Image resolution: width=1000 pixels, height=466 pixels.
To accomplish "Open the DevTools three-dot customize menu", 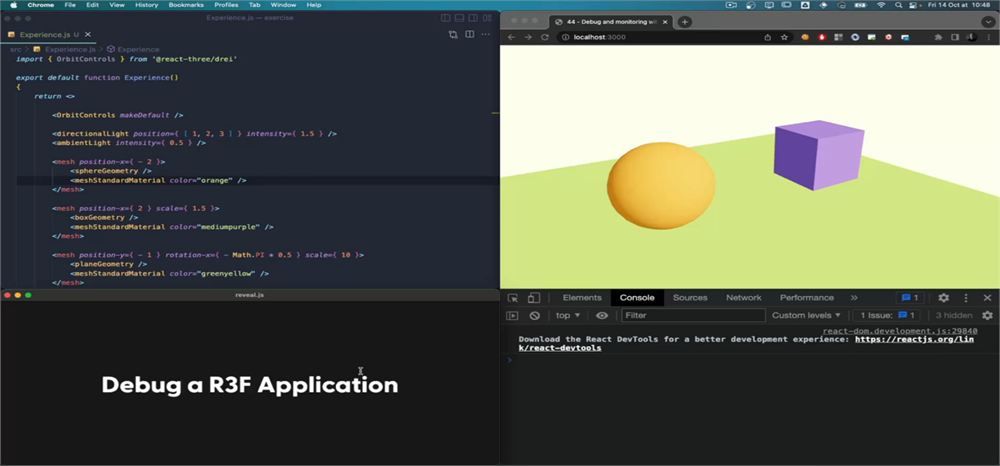I will pos(966,298).
